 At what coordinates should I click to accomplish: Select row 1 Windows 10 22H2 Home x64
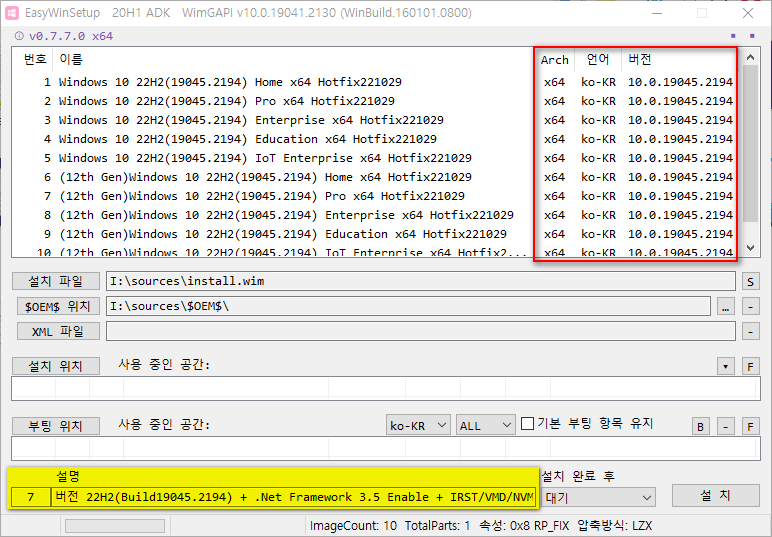tap(377, 82)
